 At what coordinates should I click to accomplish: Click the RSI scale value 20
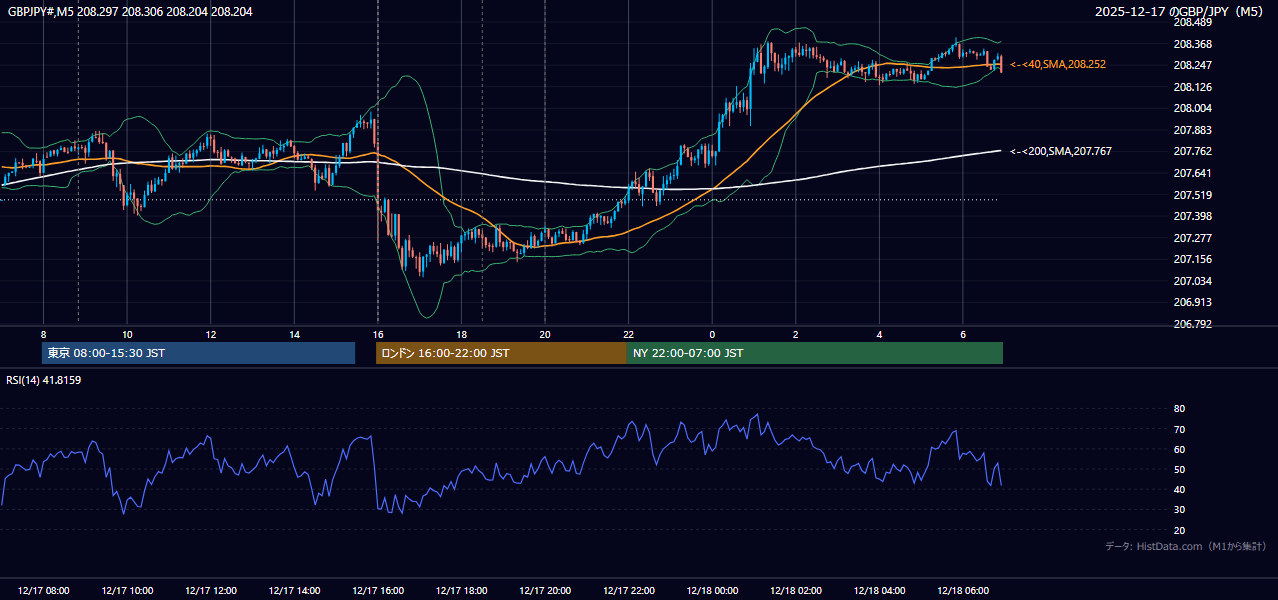pyautogui.click(x=1179, y=530)
